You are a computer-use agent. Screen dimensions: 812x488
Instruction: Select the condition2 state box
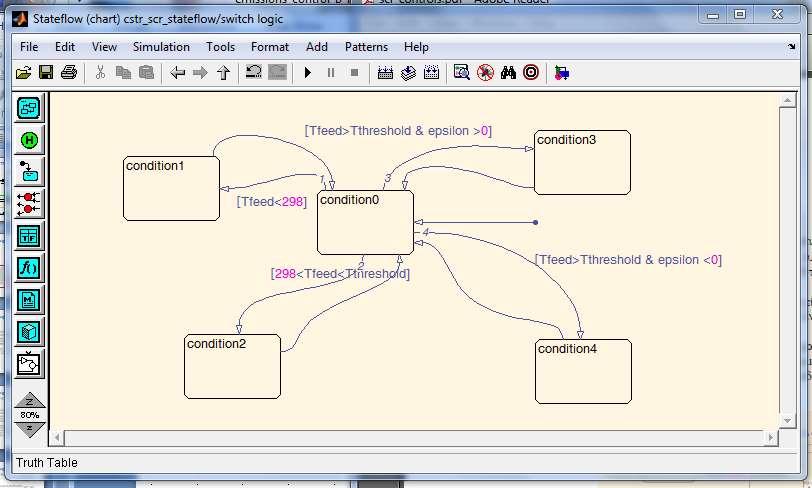(x=233, y=366)
